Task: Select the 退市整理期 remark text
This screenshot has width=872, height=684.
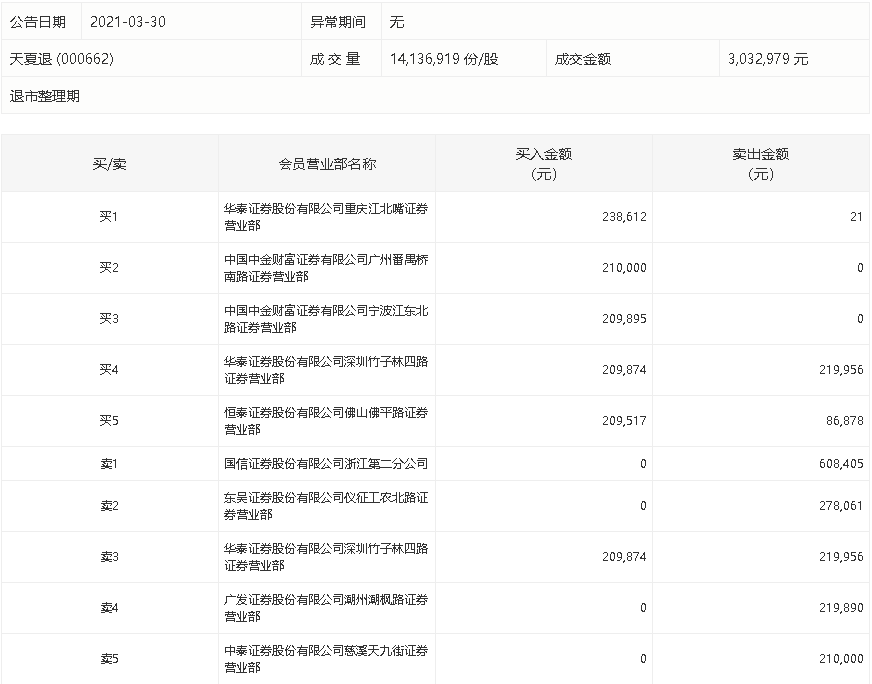Action: [44, 96]
